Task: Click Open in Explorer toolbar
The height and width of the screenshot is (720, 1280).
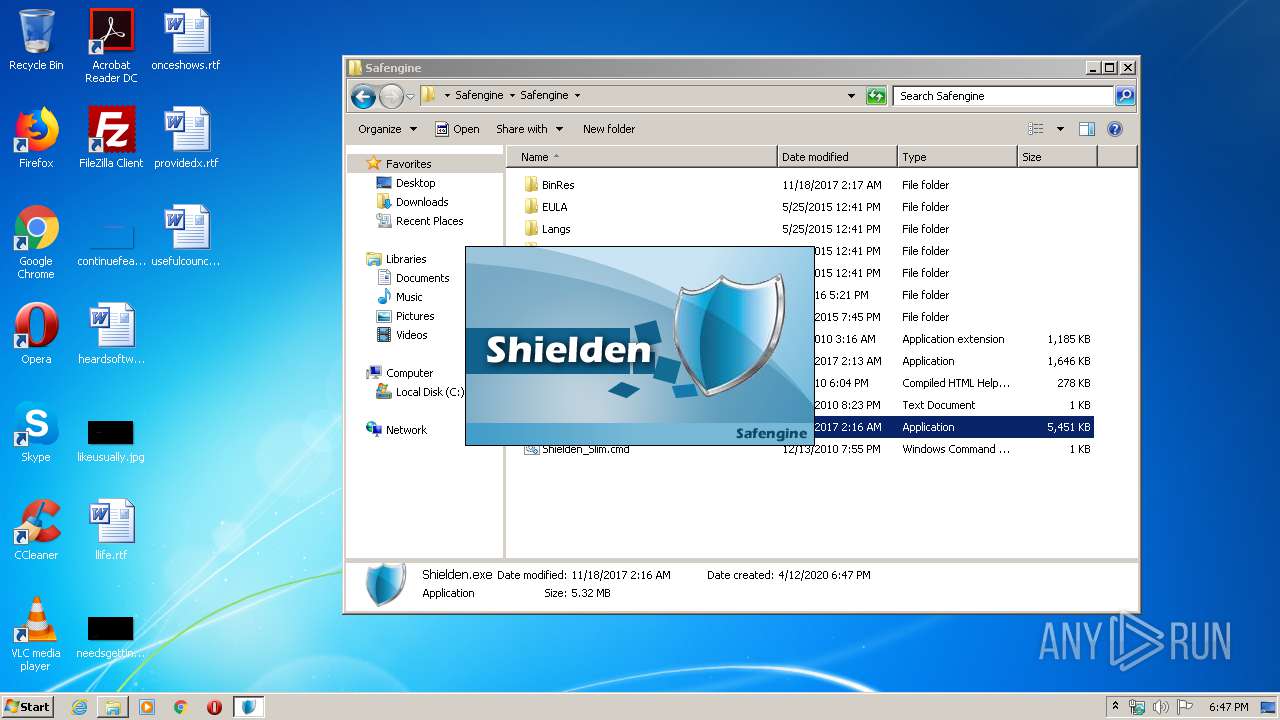Action: click(x=457, y=129)
